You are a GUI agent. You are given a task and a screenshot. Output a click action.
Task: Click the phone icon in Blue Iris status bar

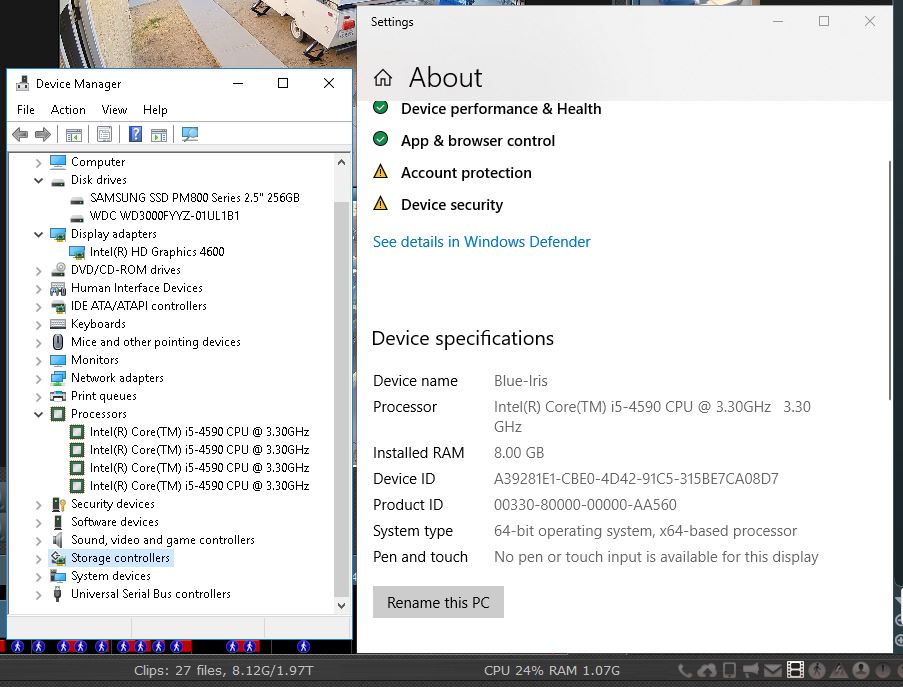(685, 670)
